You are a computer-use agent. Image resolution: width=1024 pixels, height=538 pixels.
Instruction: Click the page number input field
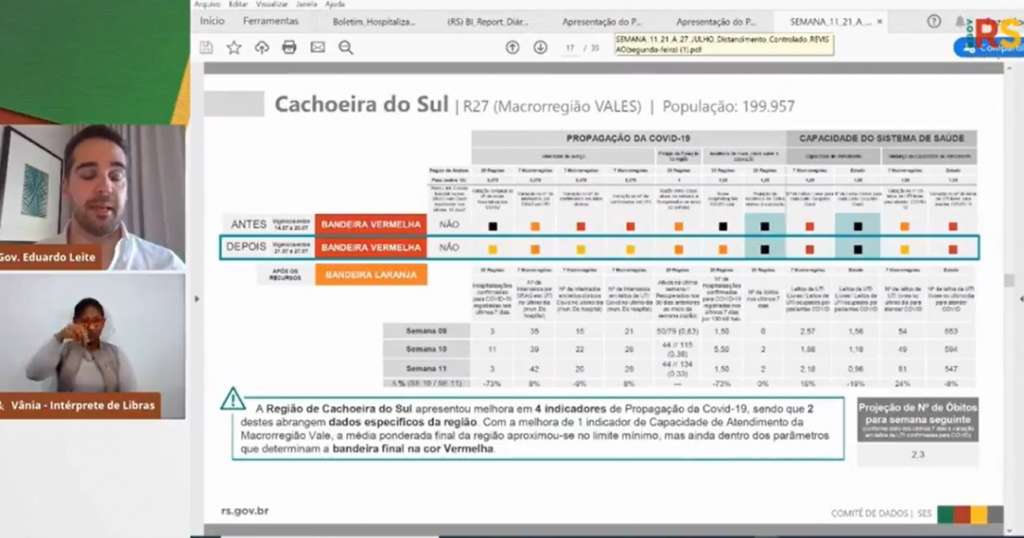pyautogui.click(x=571, y=47)
